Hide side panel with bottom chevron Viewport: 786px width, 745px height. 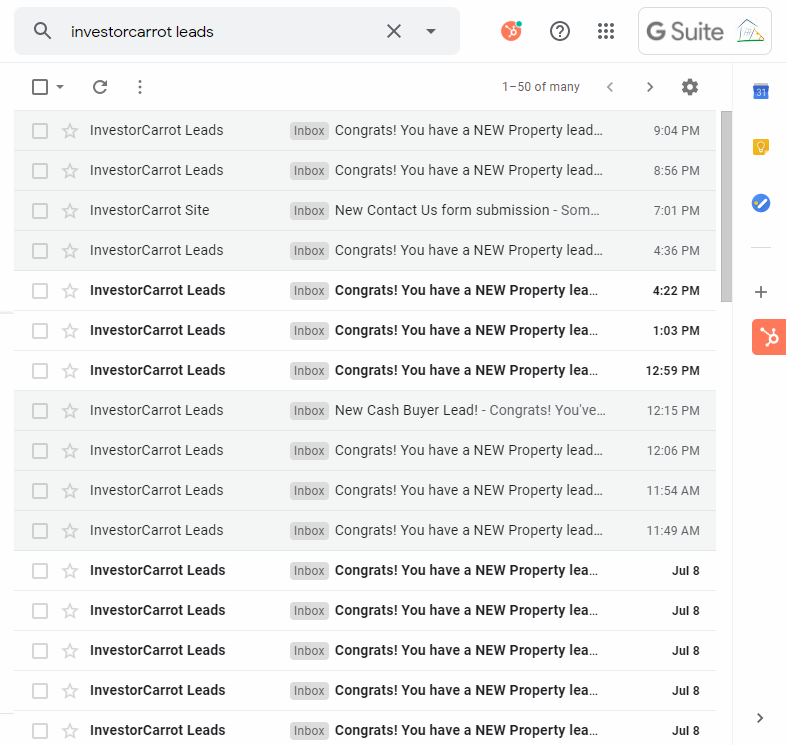(760, 718)
